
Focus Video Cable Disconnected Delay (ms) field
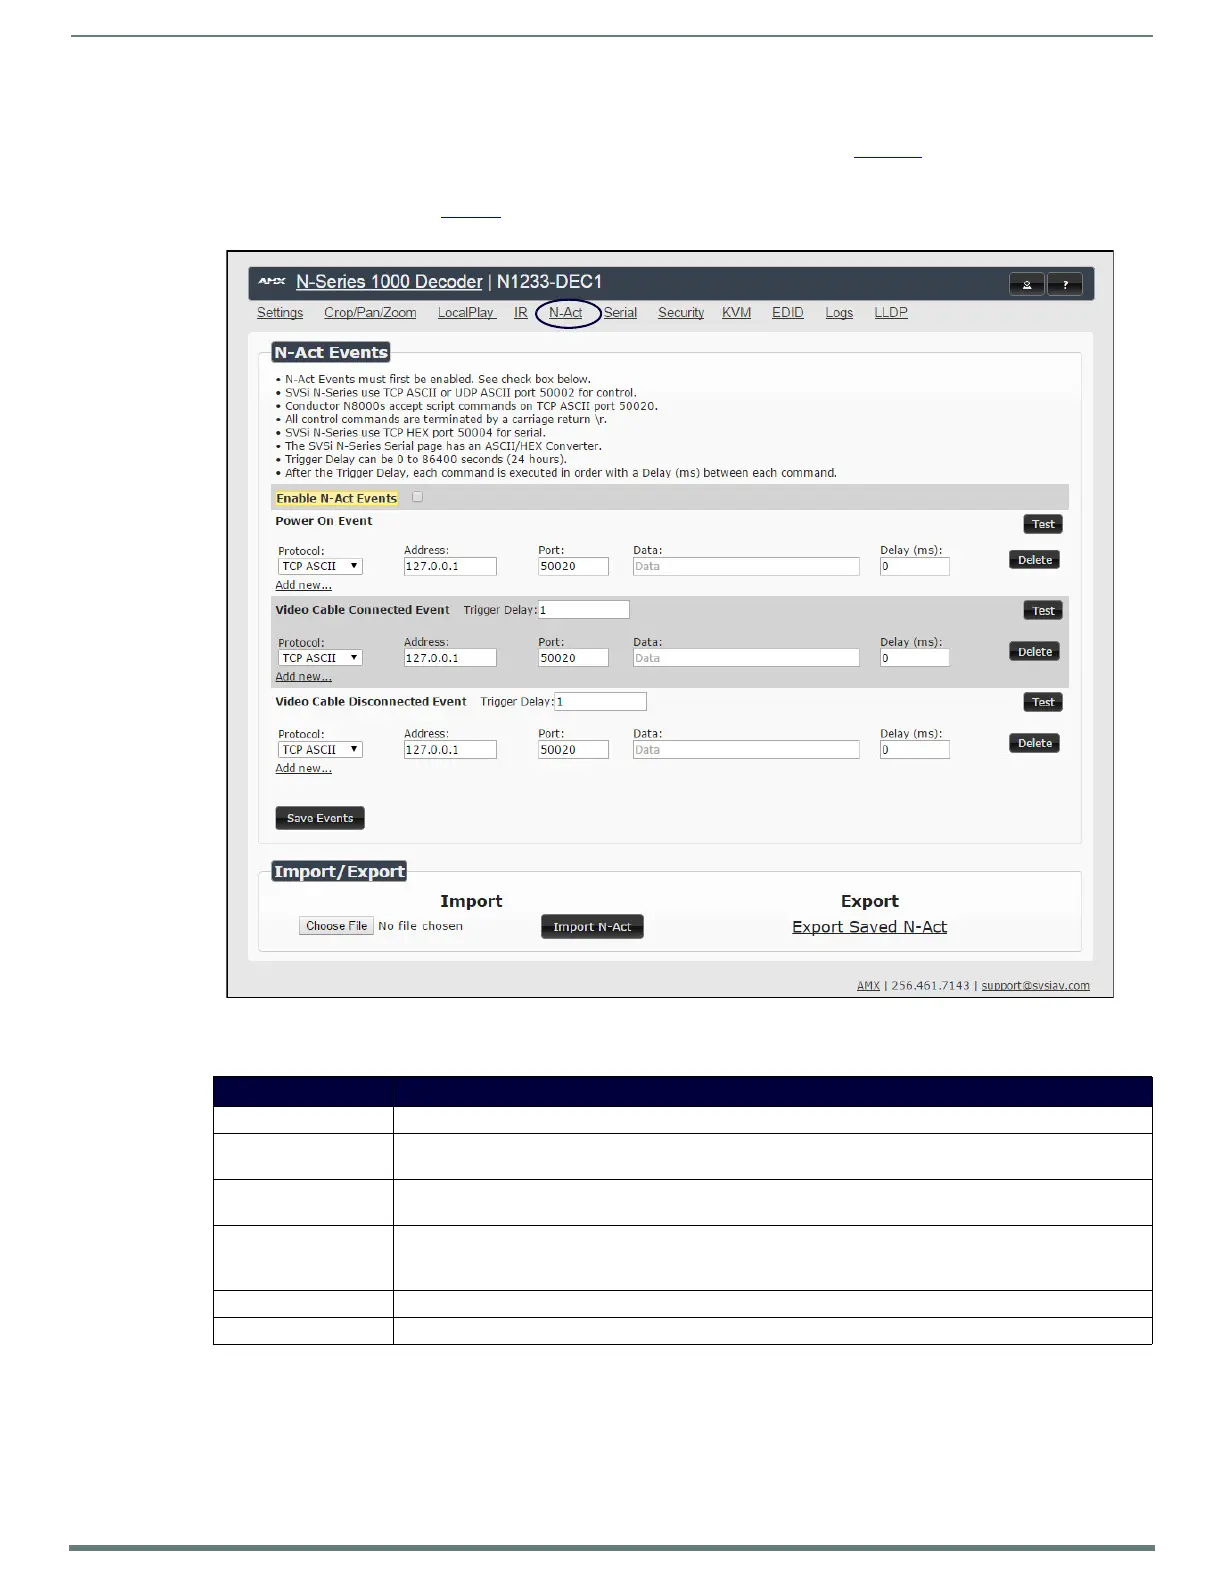point(915,750)
